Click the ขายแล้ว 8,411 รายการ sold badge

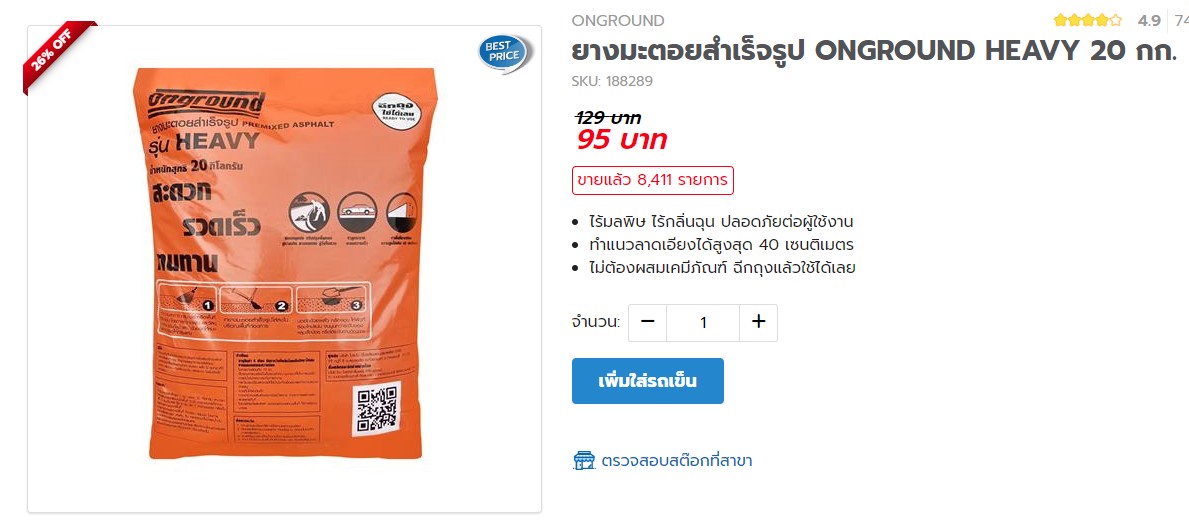(x=653, y=180)
